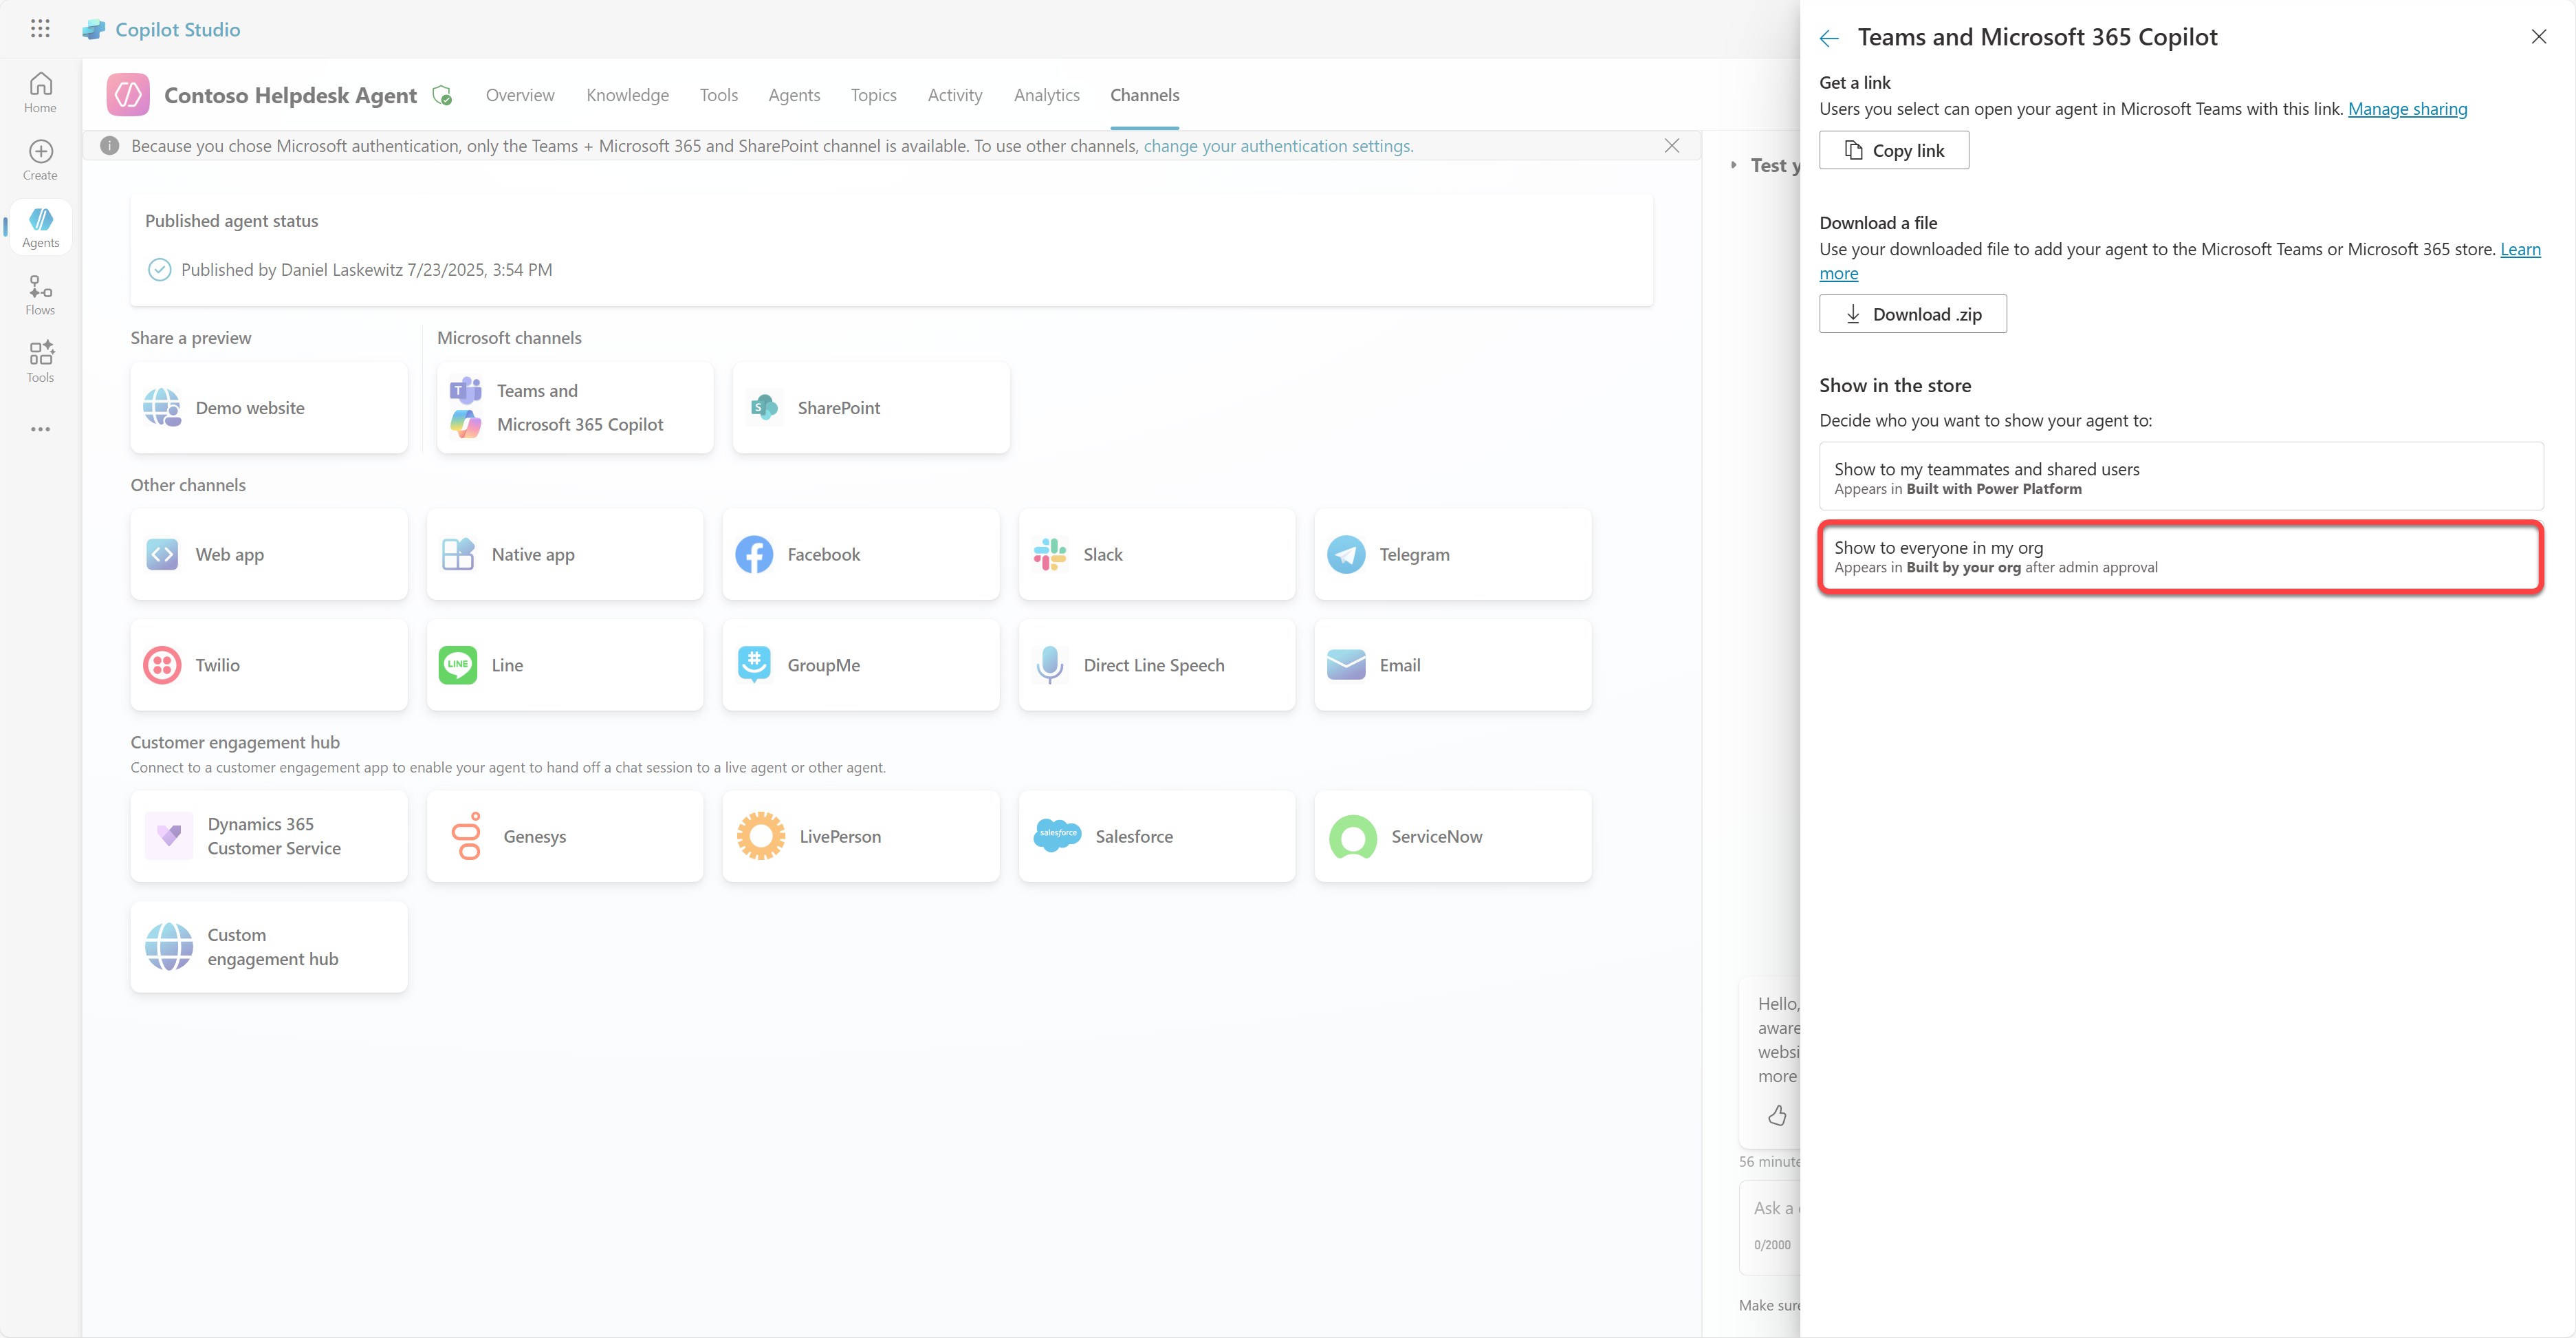Open the Slack channel tile
2576x1338 pixels.
1156,554
